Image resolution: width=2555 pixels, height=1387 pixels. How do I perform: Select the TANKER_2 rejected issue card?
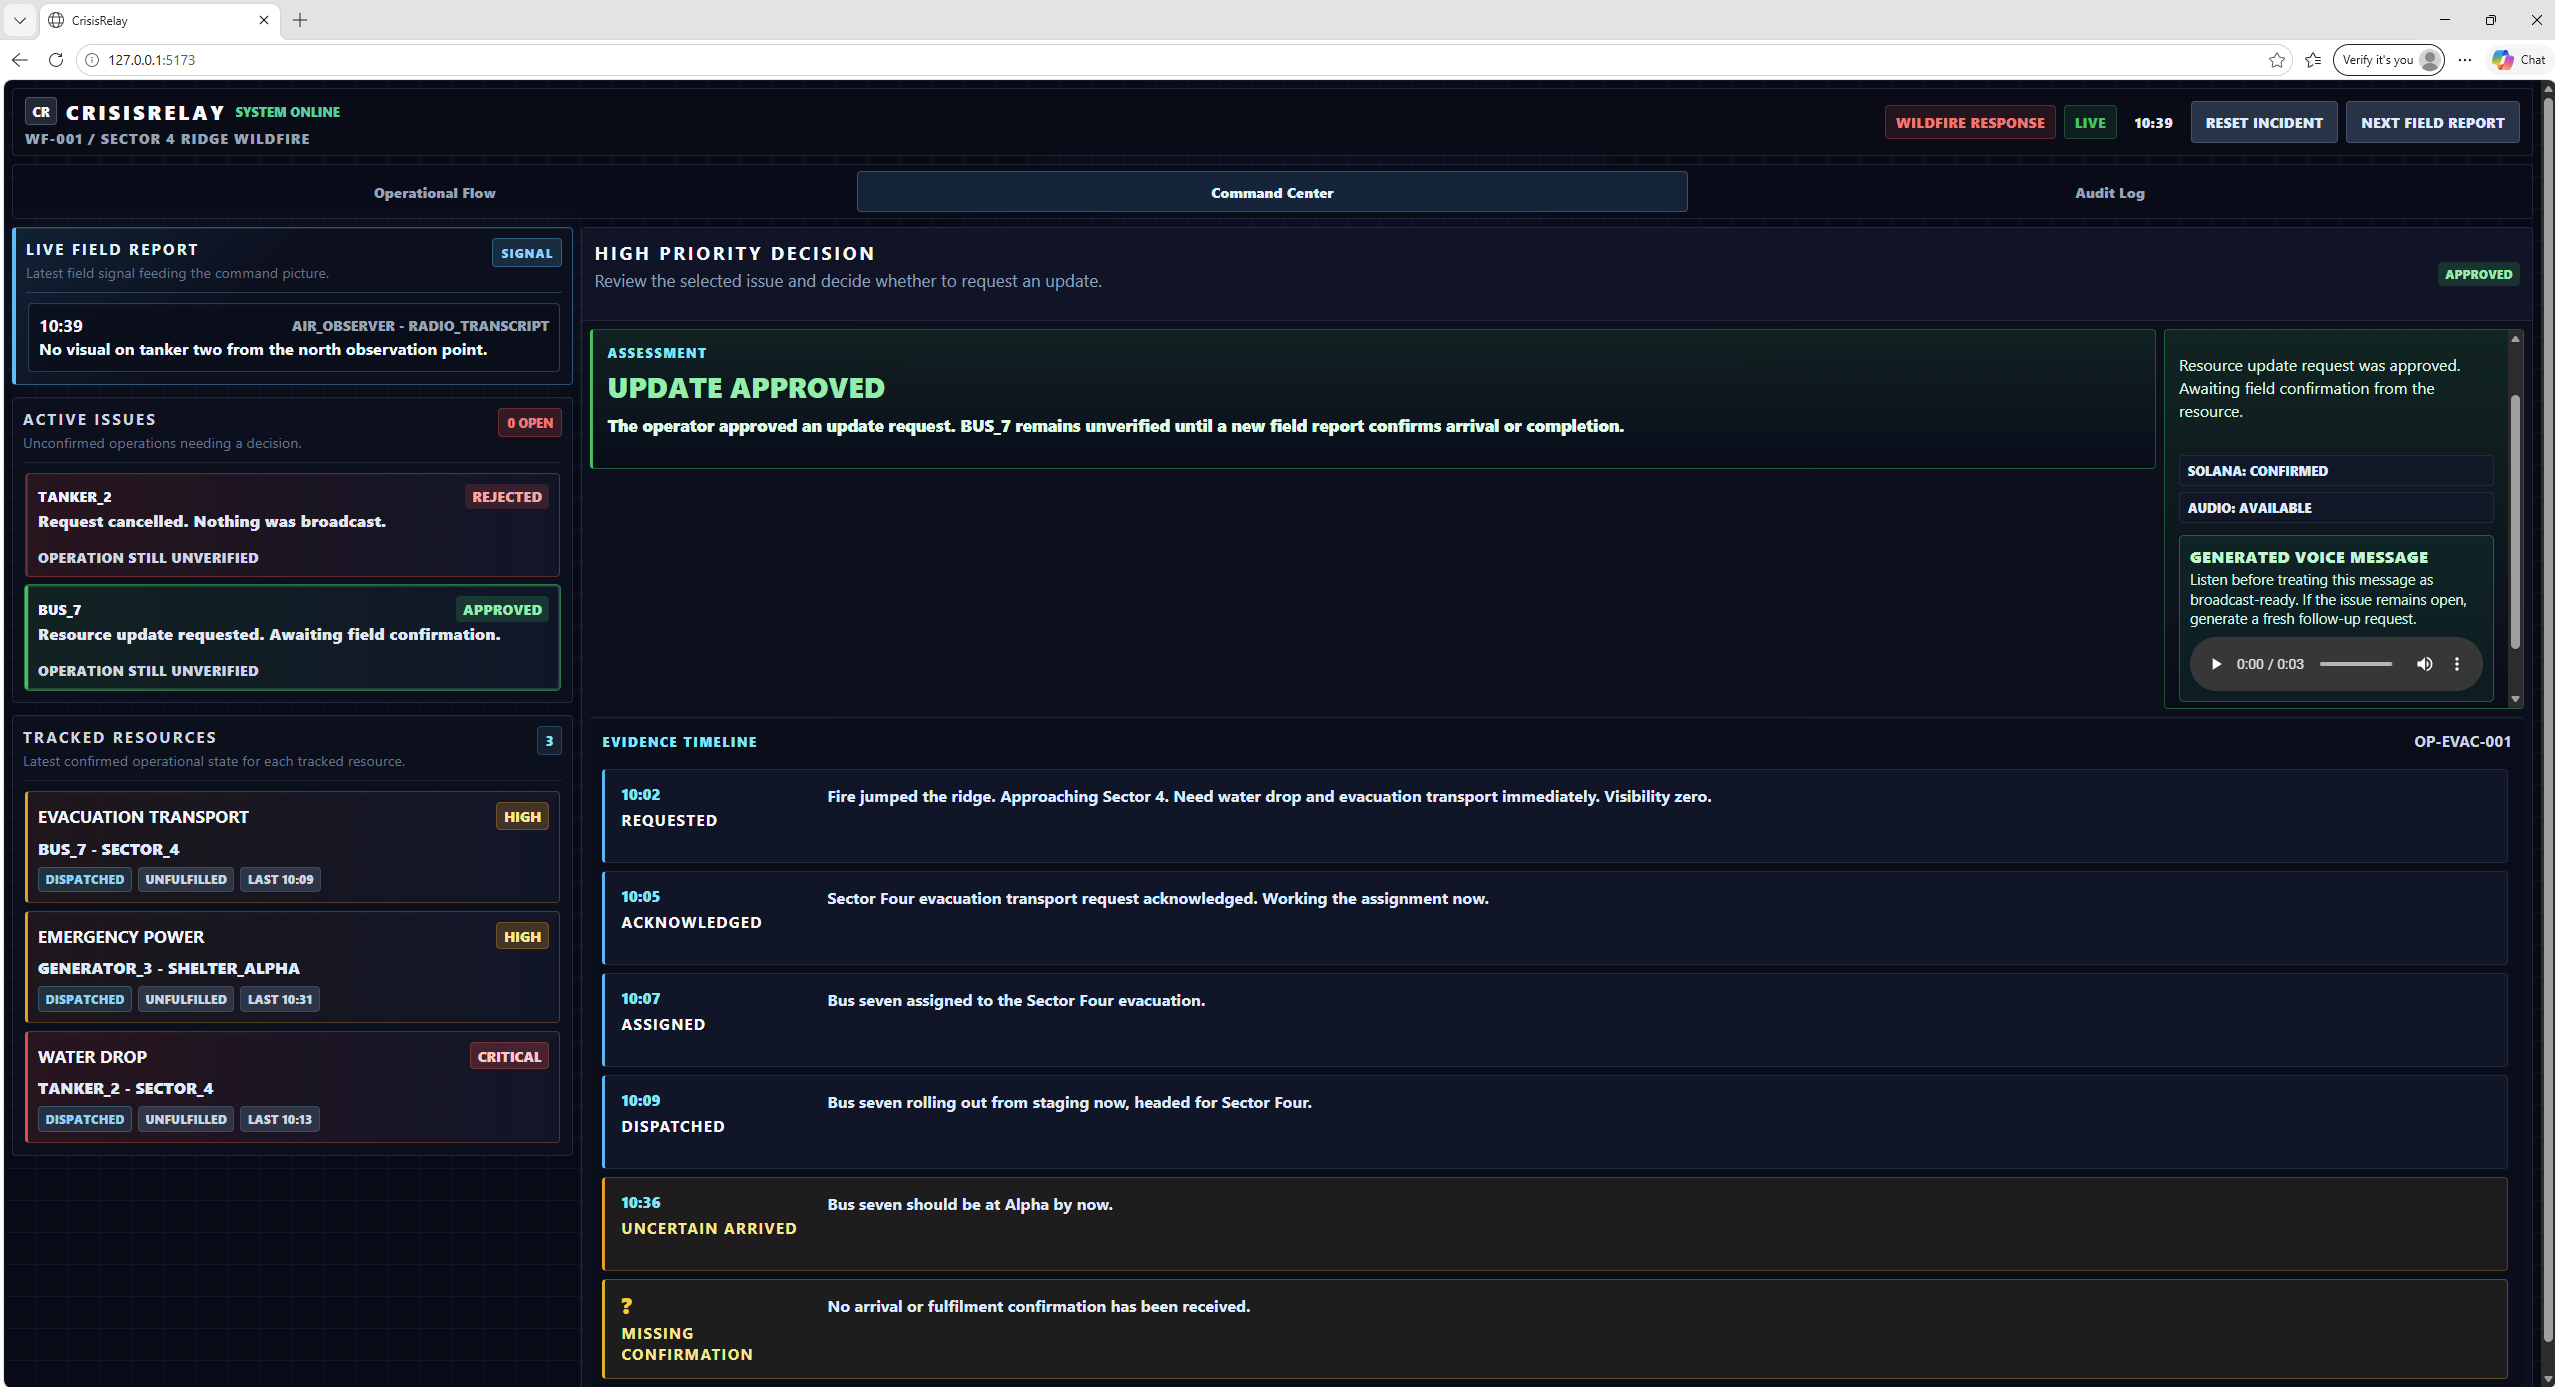tap(292, 525)
